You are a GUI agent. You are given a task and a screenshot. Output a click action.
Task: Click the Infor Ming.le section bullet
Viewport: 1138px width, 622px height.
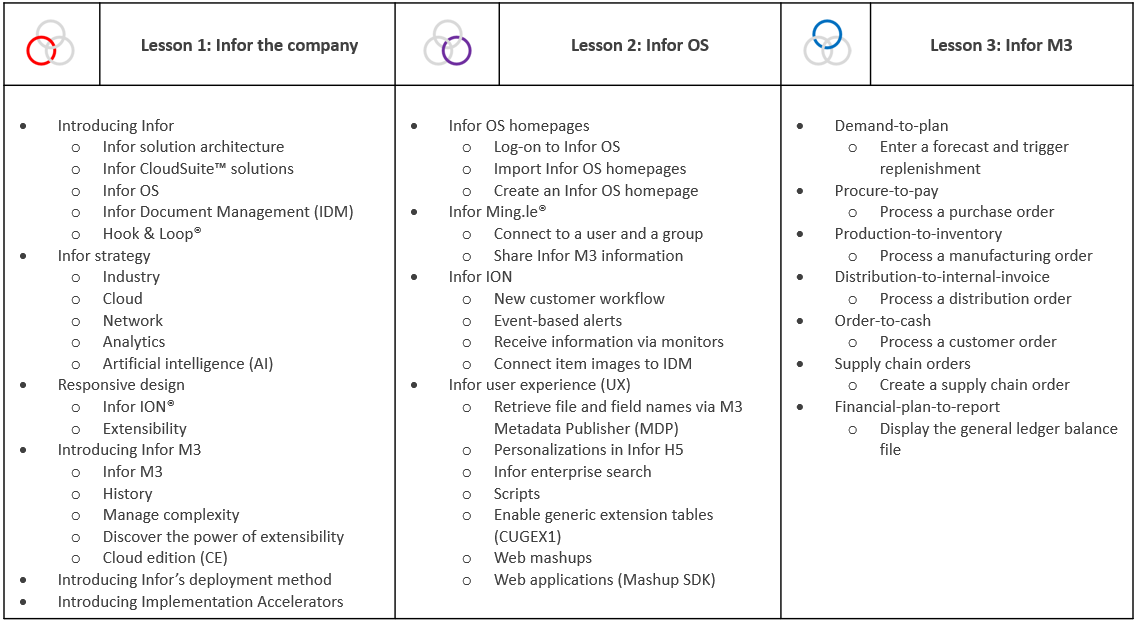pyautogui.click(x=497, y=212)
